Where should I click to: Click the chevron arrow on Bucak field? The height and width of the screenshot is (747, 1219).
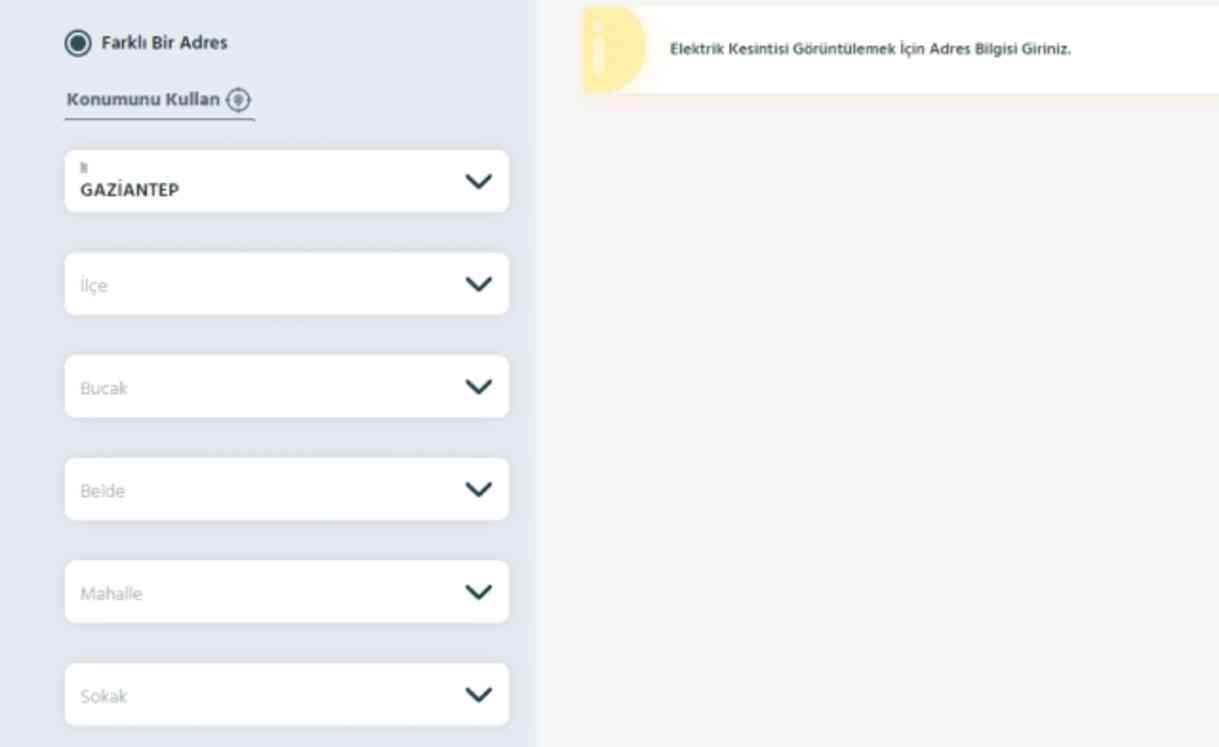pyautogui.click(x=479, y=386)
